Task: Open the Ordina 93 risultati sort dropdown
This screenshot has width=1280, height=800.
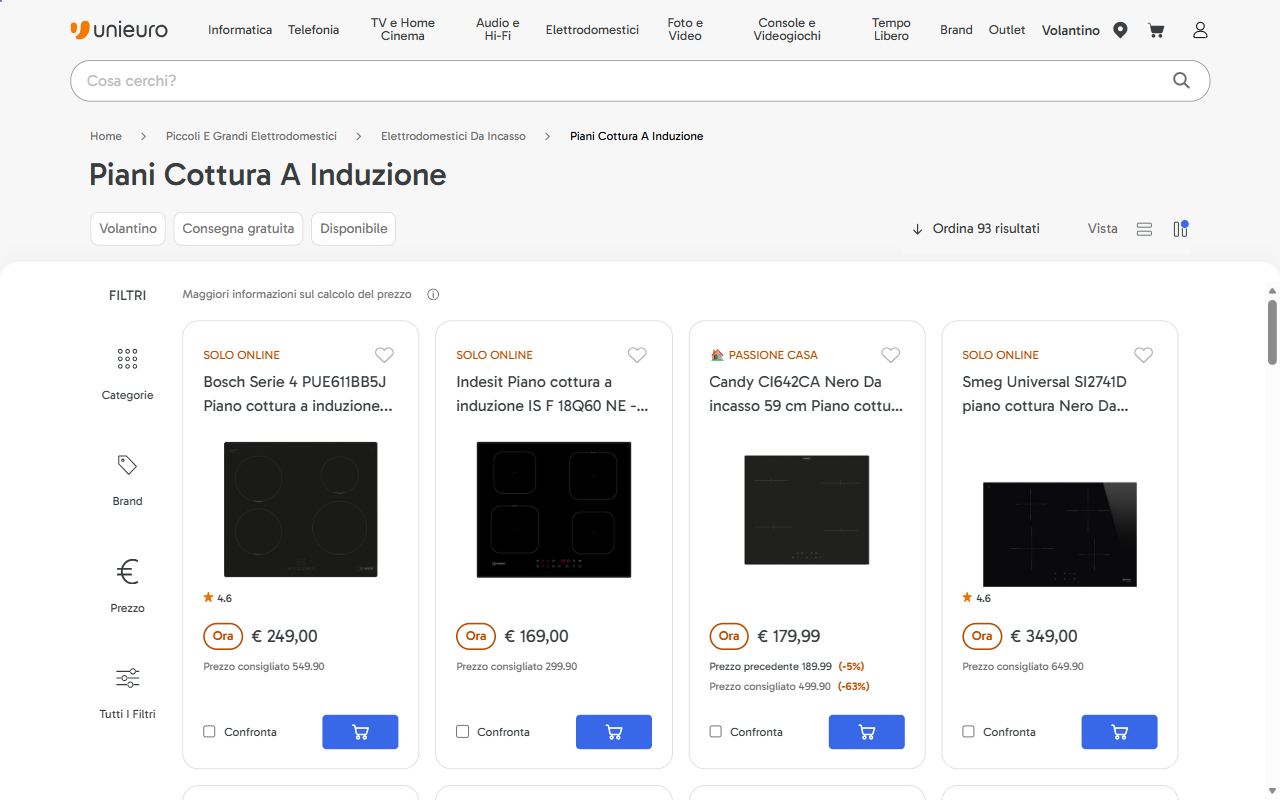Action: (976, 229)
